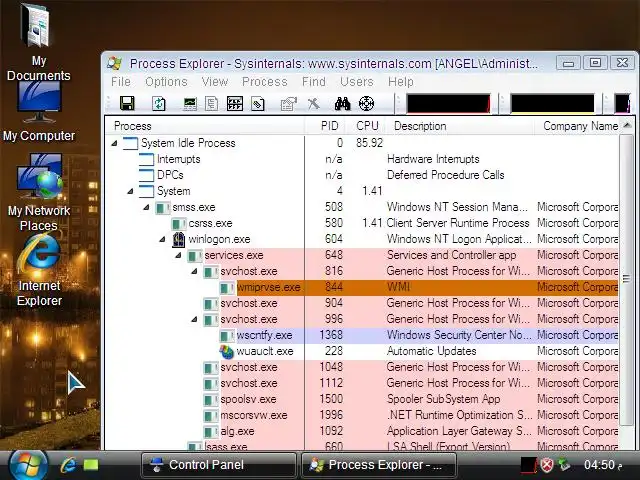Click 'Spooler SubSystem App' description text
Viewport: 640px width, 480px height.
point(443,399)
